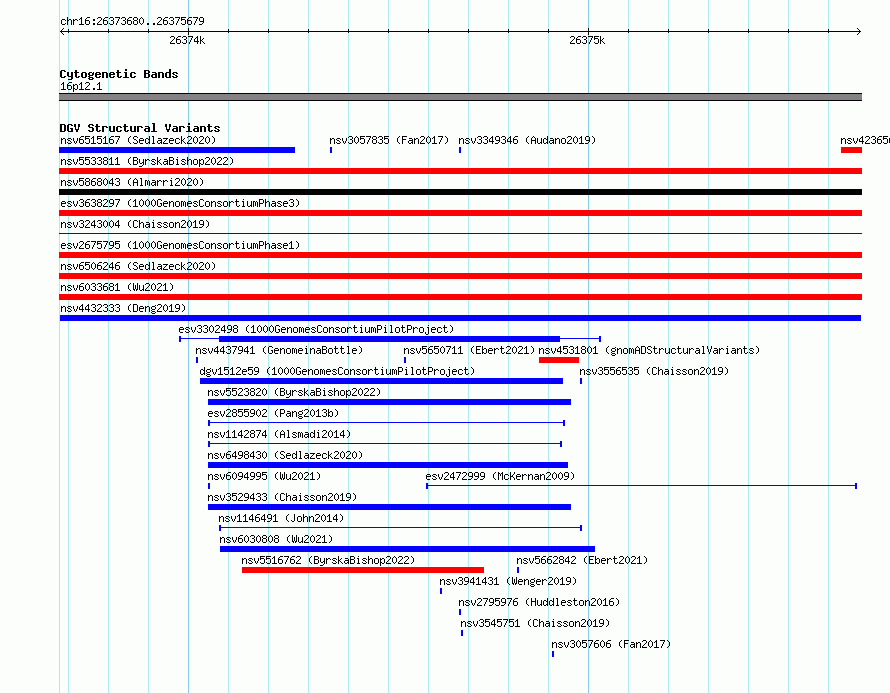The height and width of the screenshot is (693, 890).
Task: Click the nsv5533811 (ByrskaBishop2022) label
Action: (147, 161)
